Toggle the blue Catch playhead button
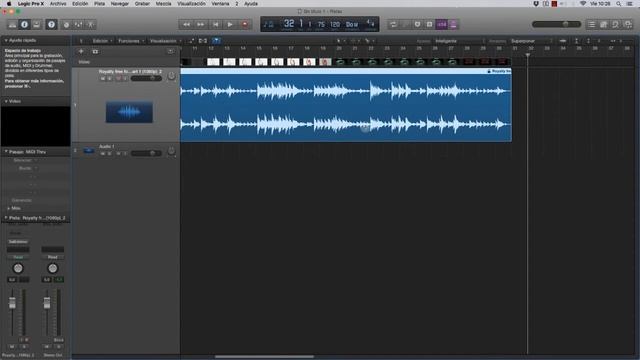This screenshot has height=360, width=640. (216, 41)
